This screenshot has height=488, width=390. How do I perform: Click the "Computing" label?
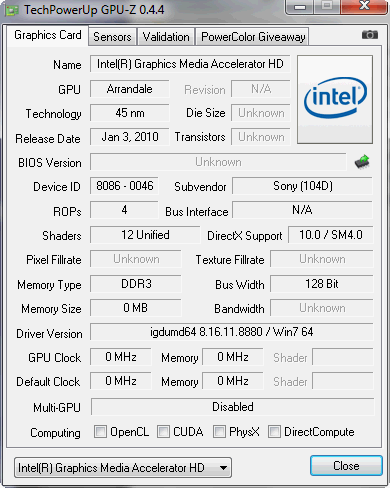point(55,433)
